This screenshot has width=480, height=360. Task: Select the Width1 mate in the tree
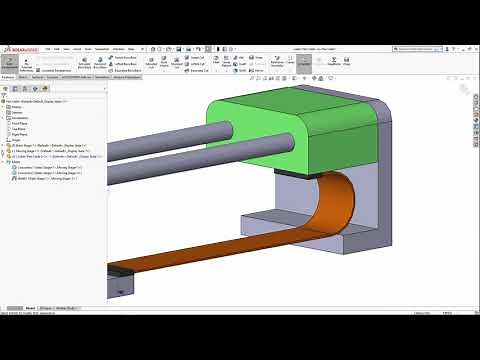45,179
